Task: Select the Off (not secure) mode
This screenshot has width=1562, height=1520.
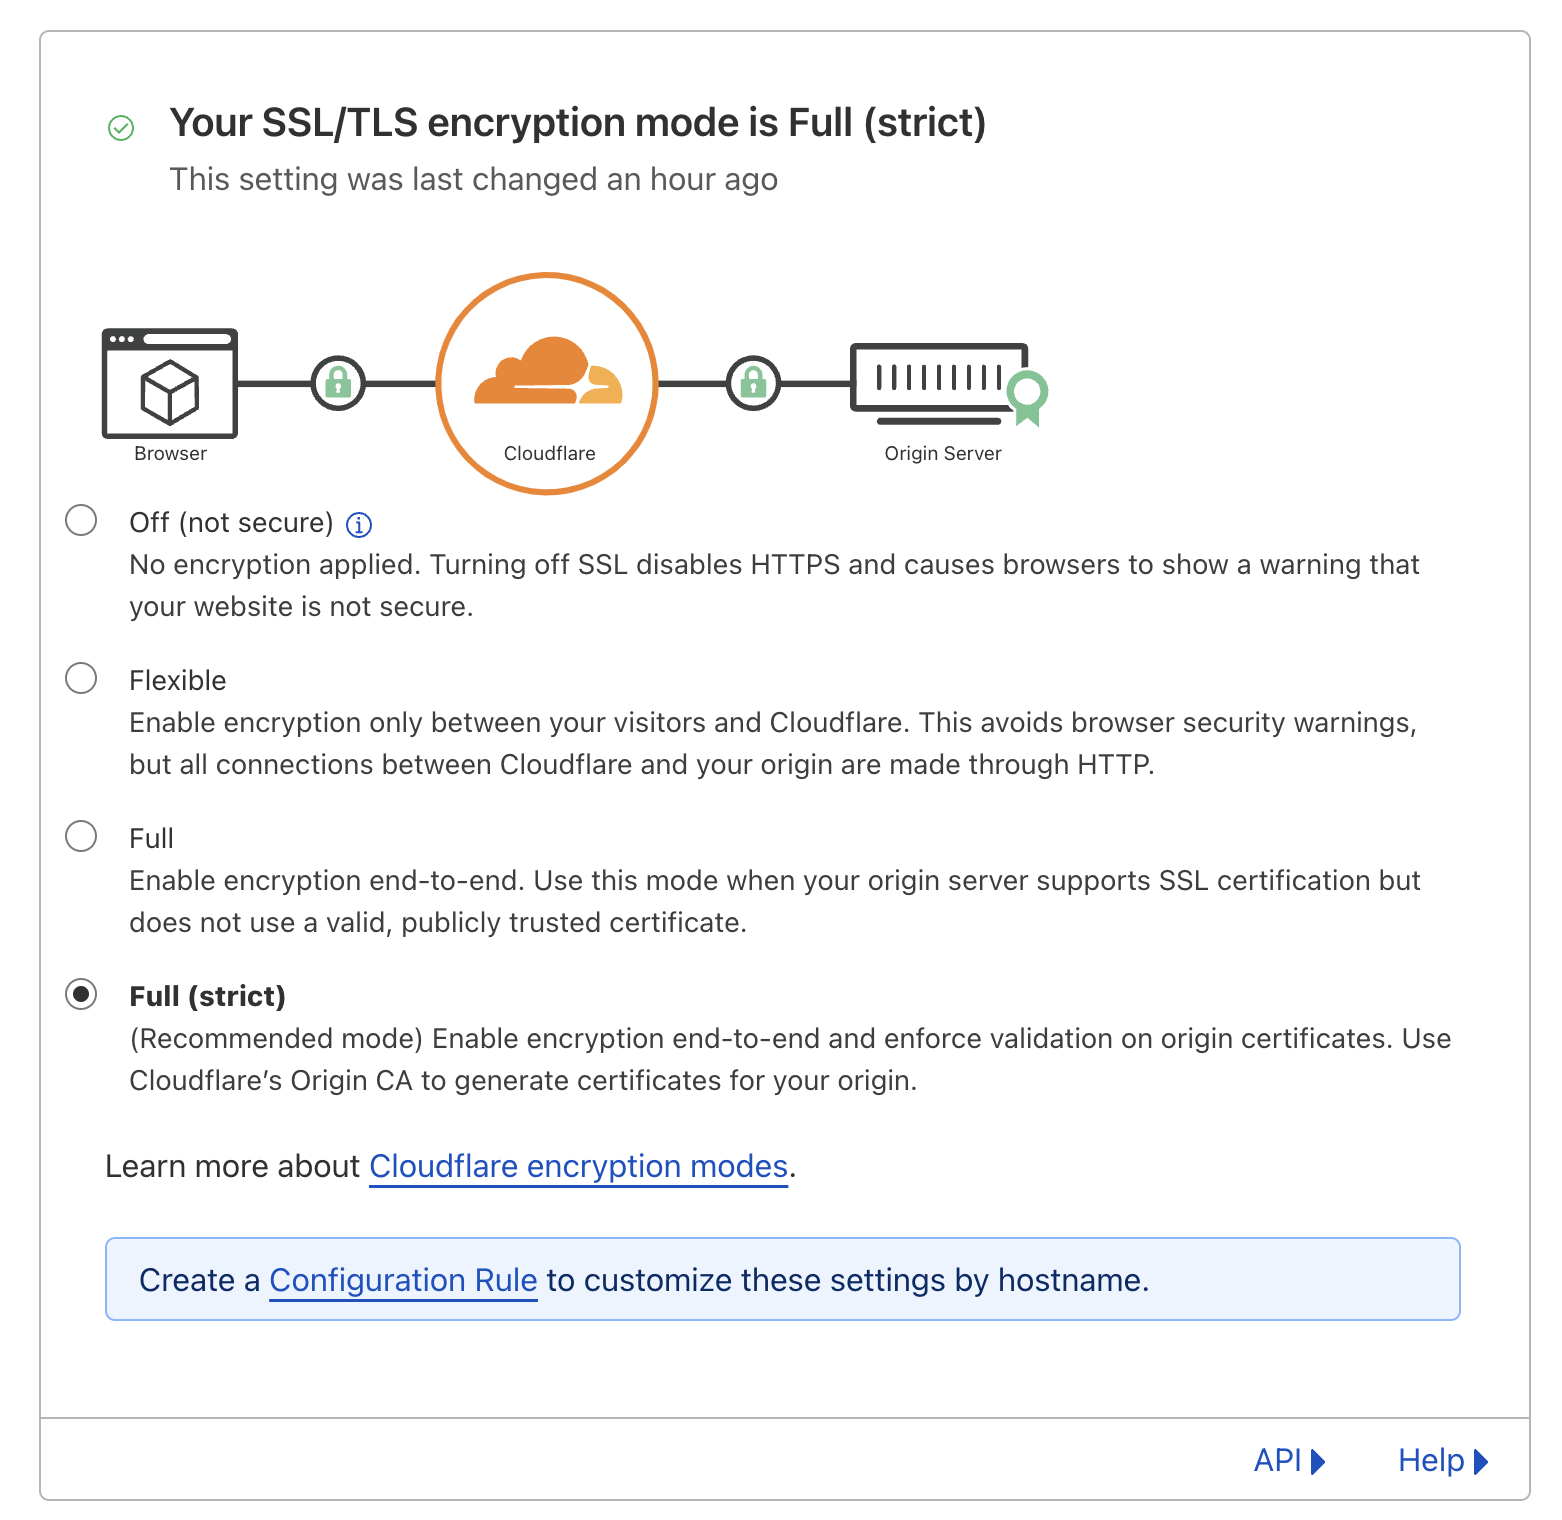Action: 81,520
